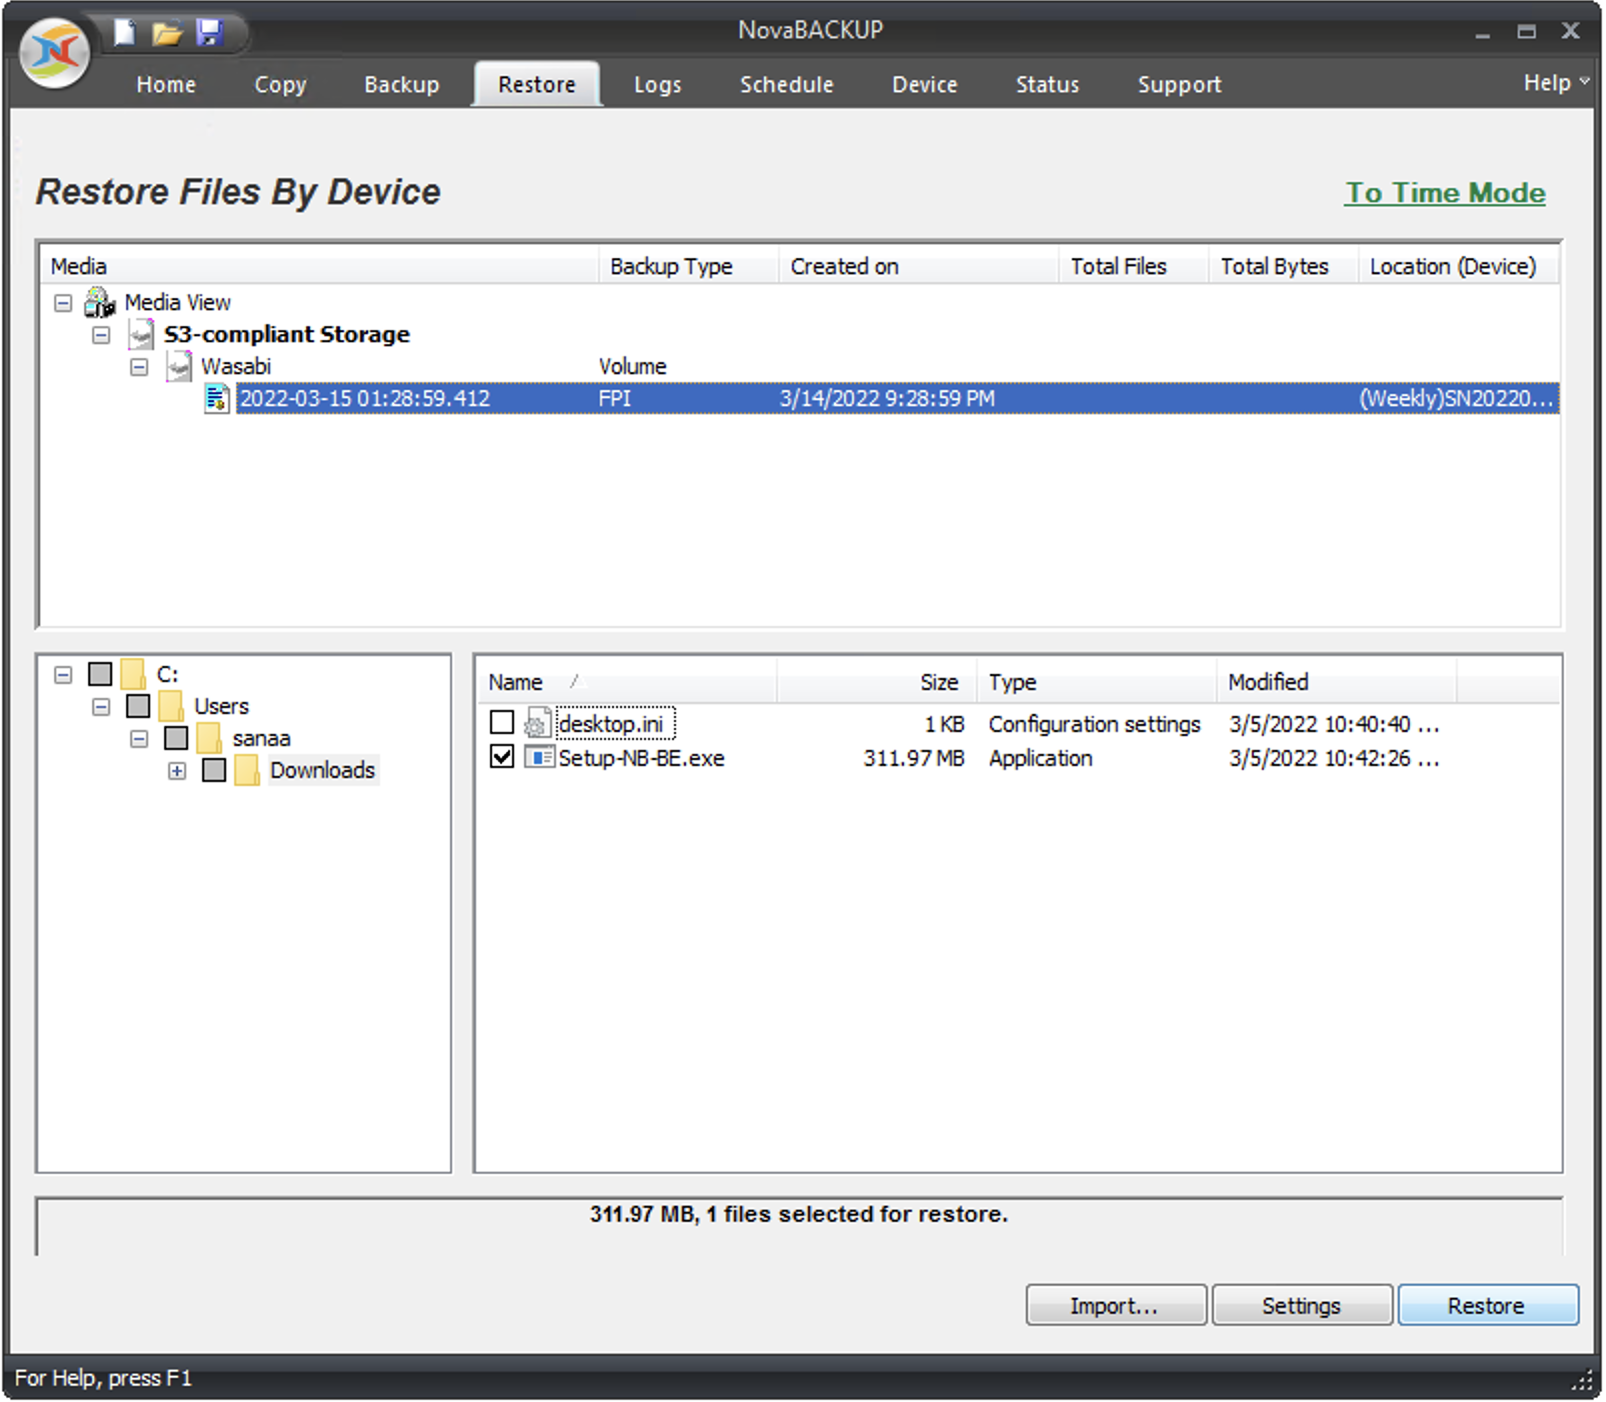Click the Total Bytes column header
Screen dimensions: 1606x1402
point(1283,266)
